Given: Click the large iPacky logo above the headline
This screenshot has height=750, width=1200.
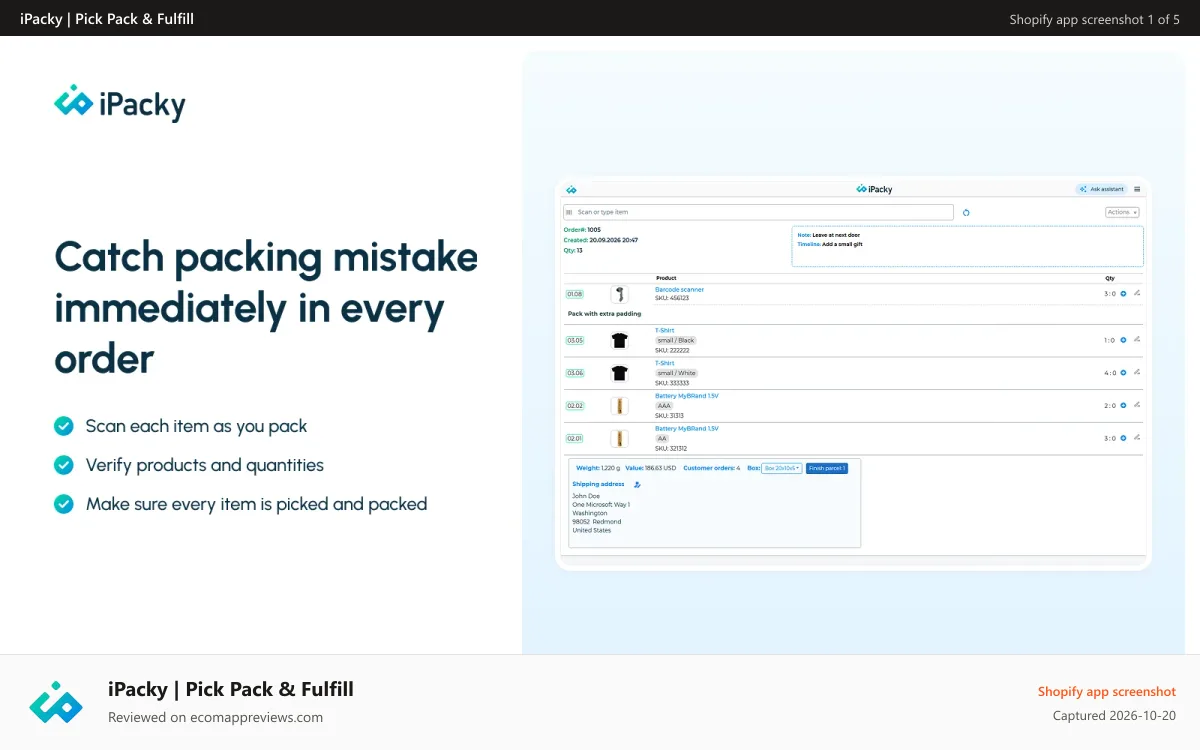Looking at the screenshot, I should [x=119, y=104].
